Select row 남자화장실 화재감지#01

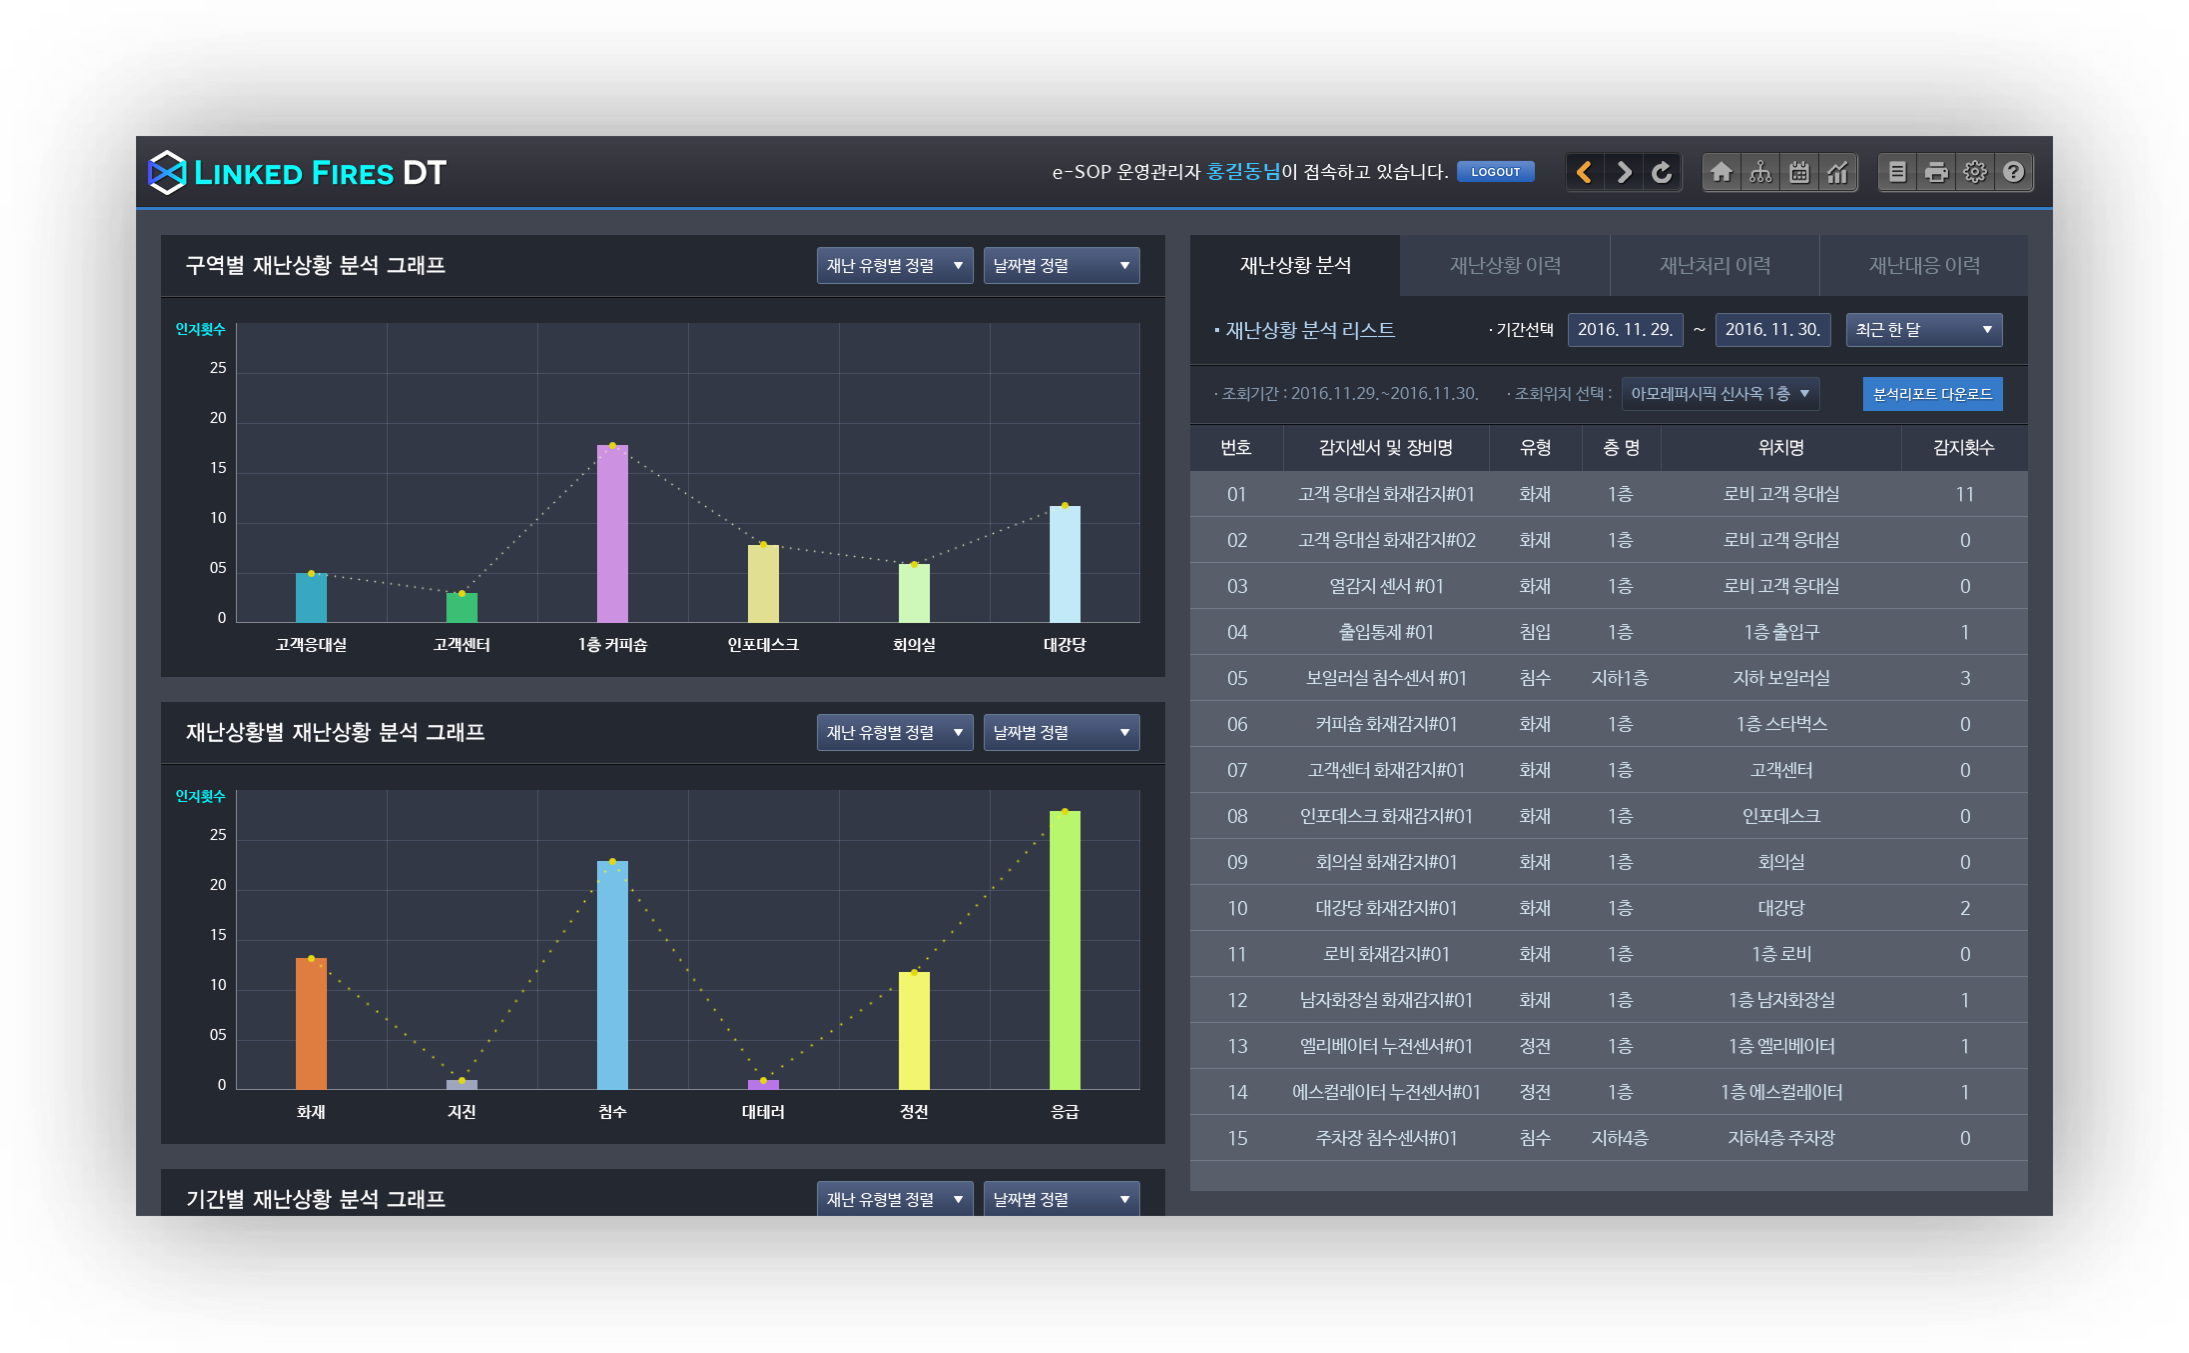[1609, 1000]
